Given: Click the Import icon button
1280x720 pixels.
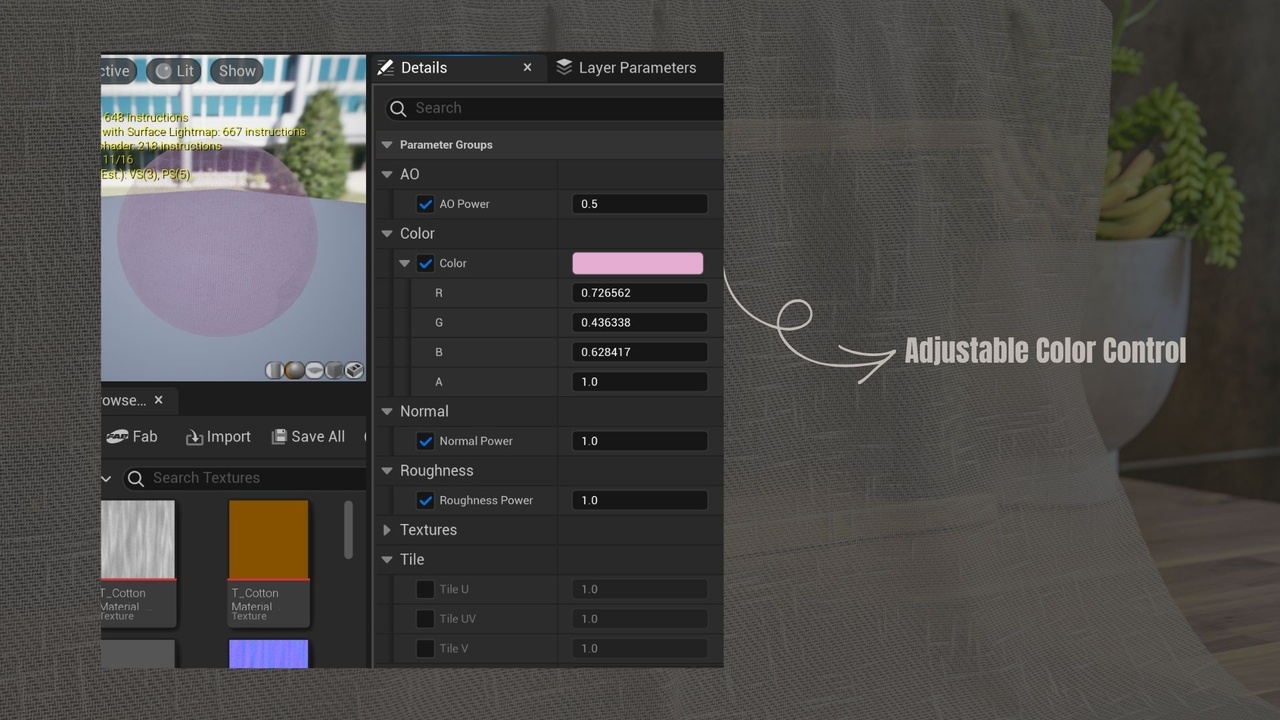Looking at the screenshot, I should [195, 437].
